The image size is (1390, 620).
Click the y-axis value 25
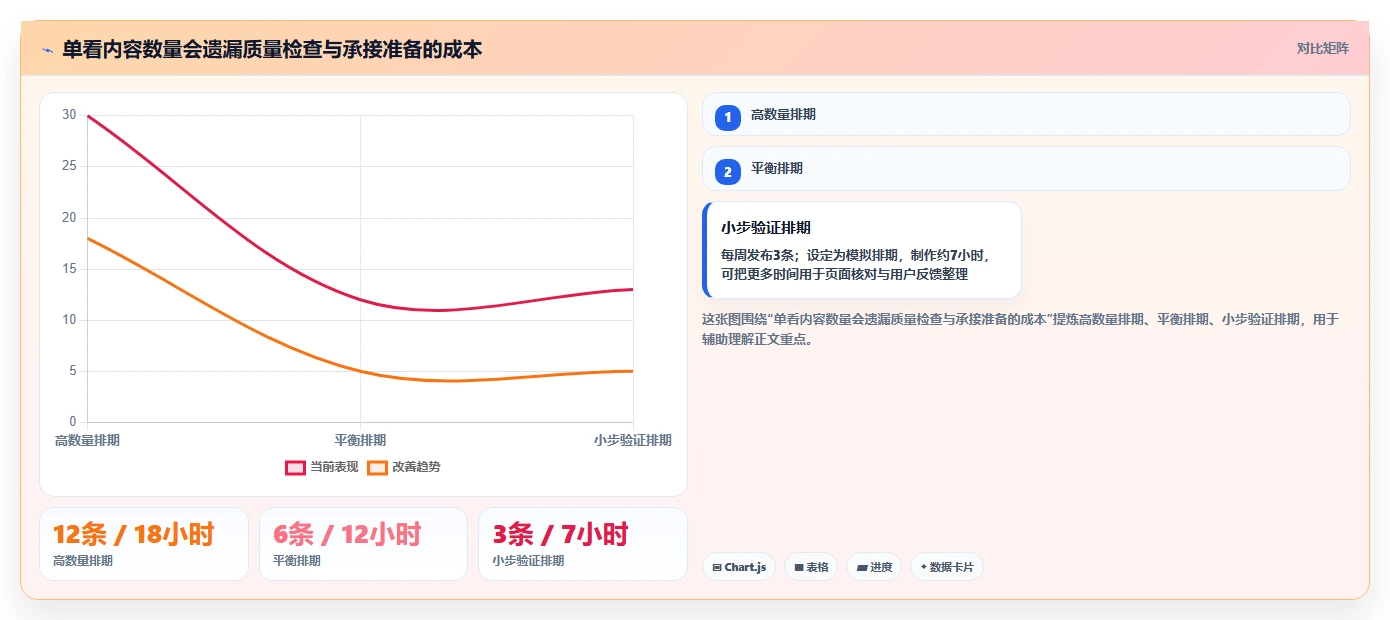coord(69,166)
